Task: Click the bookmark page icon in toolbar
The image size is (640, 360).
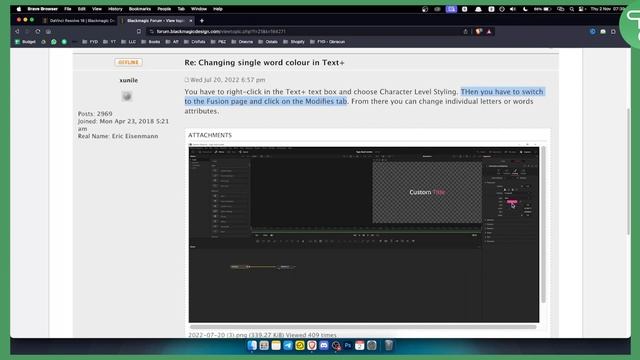Action: [x=139, y=31]
